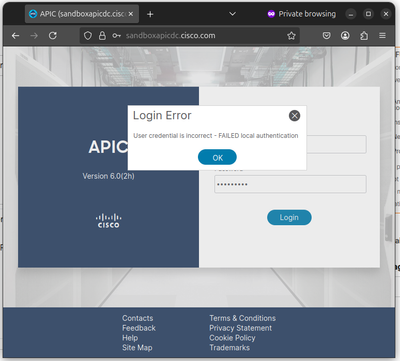400x361 pixels.
Task: Open the Help footer link
Action: pos(130,338)
